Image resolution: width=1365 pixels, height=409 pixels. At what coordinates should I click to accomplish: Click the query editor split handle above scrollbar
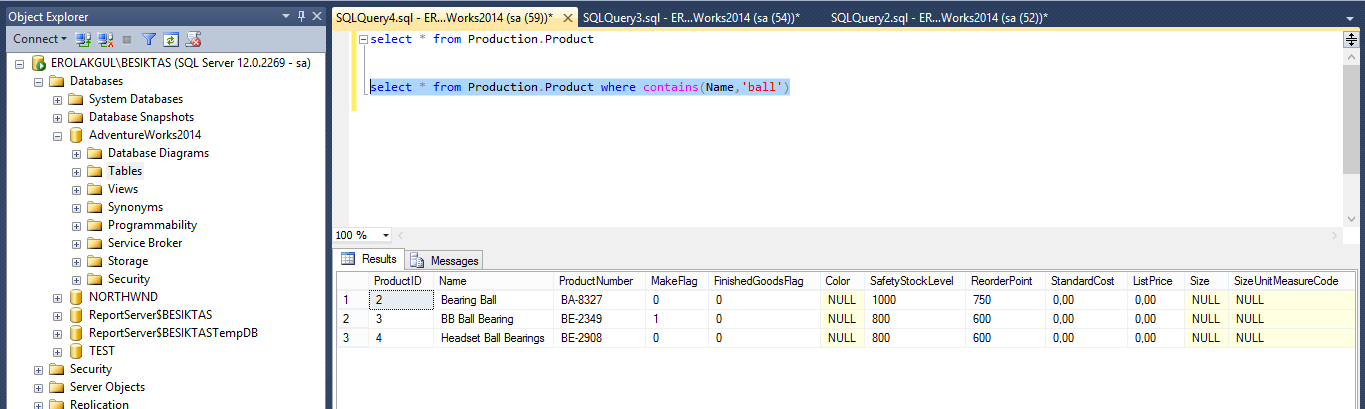tap(1350, 40)
